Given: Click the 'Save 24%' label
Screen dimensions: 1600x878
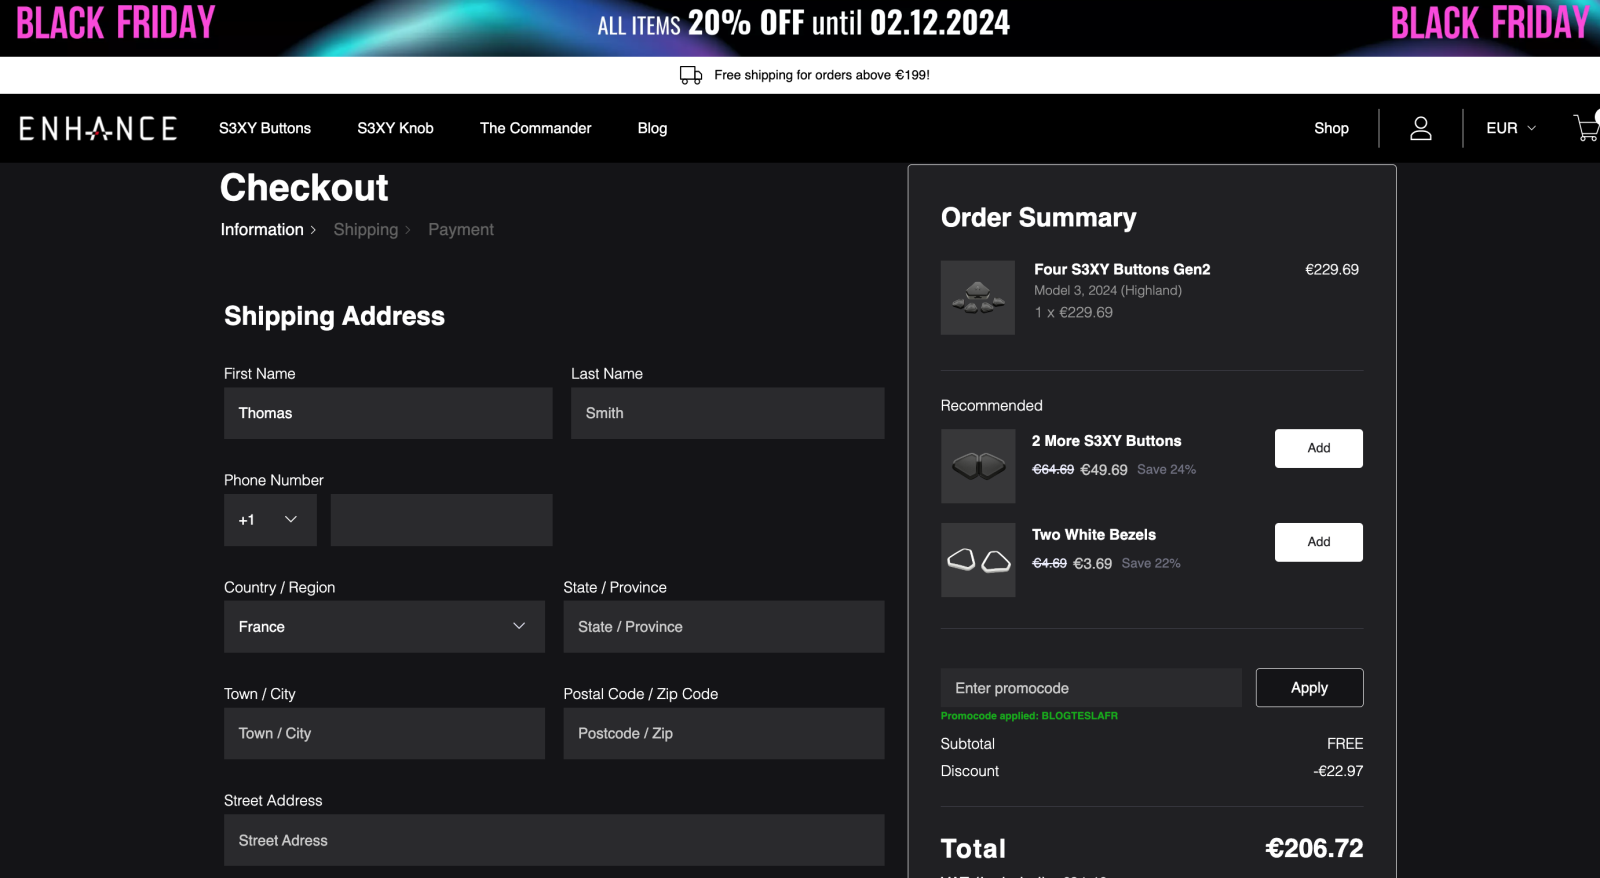Looking at the screenshot, I should [1166, 470].
